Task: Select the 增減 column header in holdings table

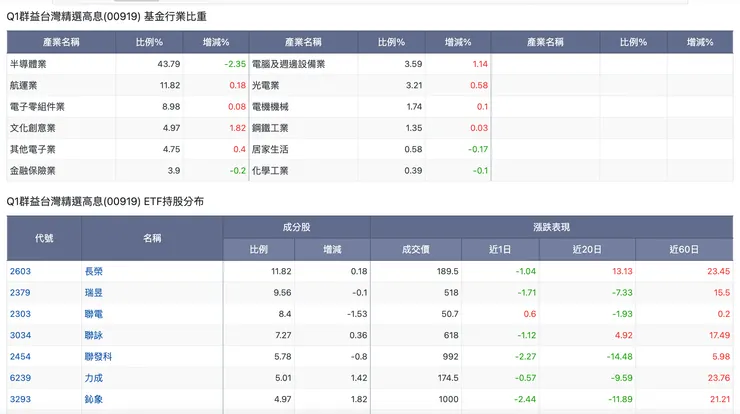Action: click(332, 249)
